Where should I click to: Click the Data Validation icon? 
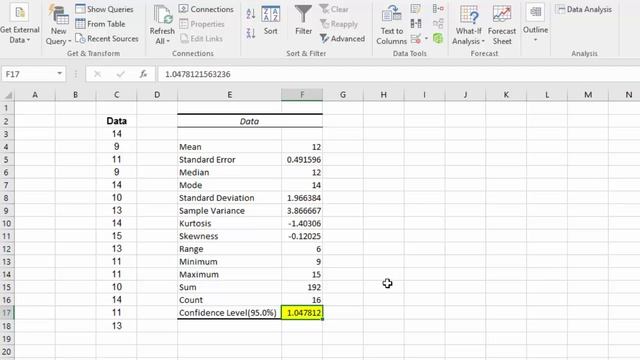point(416,39)
